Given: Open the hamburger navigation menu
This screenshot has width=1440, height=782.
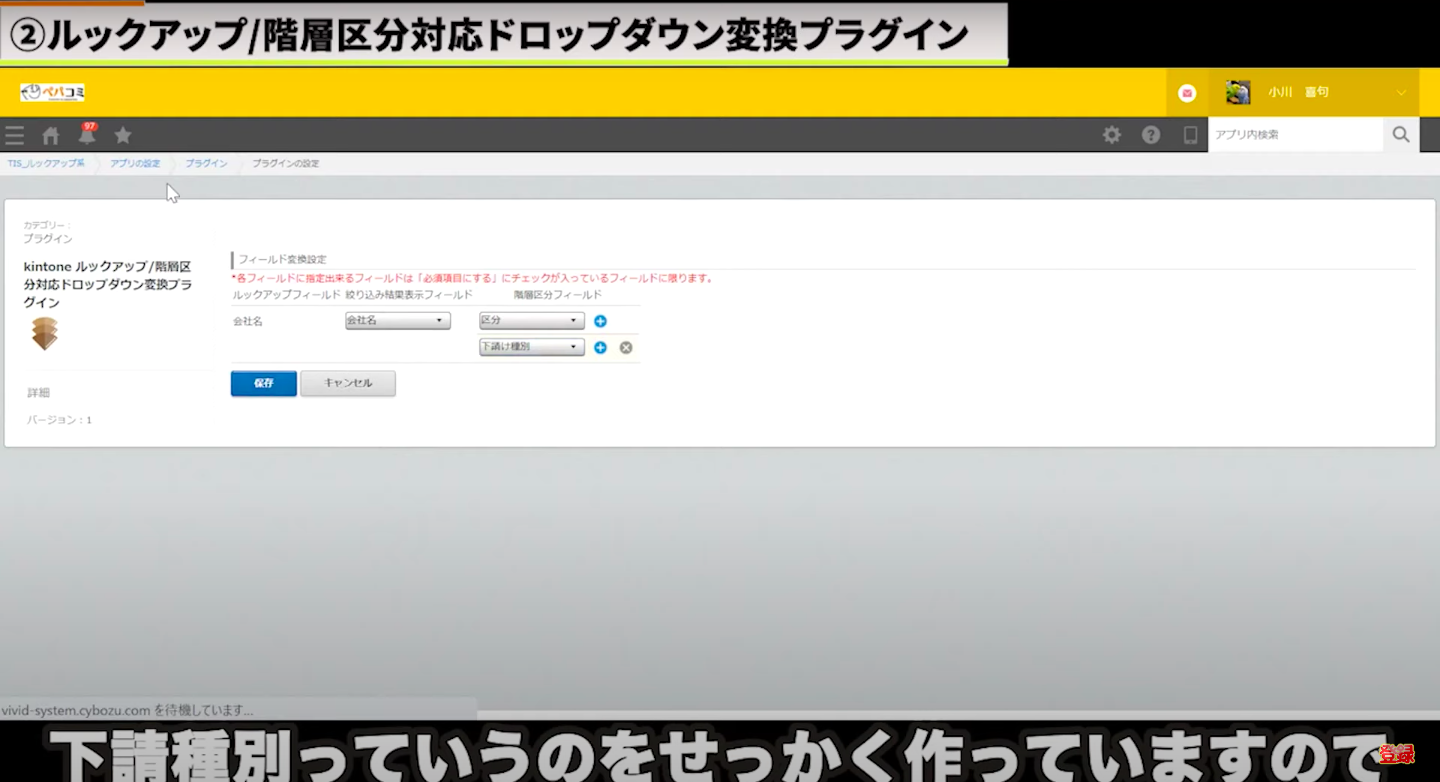Looking at the screenshot, I should pyautogui.click(x=14, y=135).
